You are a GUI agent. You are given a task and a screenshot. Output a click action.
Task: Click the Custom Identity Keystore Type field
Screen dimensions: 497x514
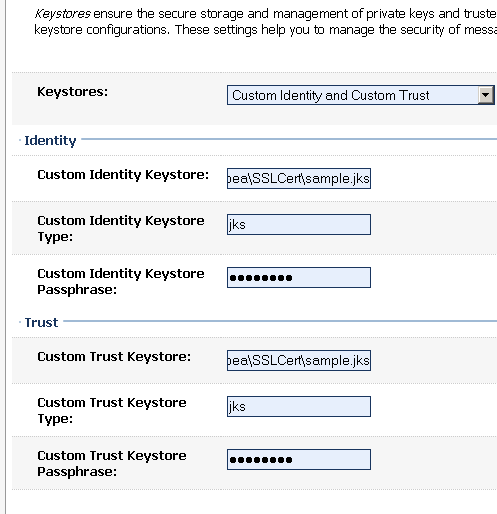pyautogui.click(x=299, y=225)
